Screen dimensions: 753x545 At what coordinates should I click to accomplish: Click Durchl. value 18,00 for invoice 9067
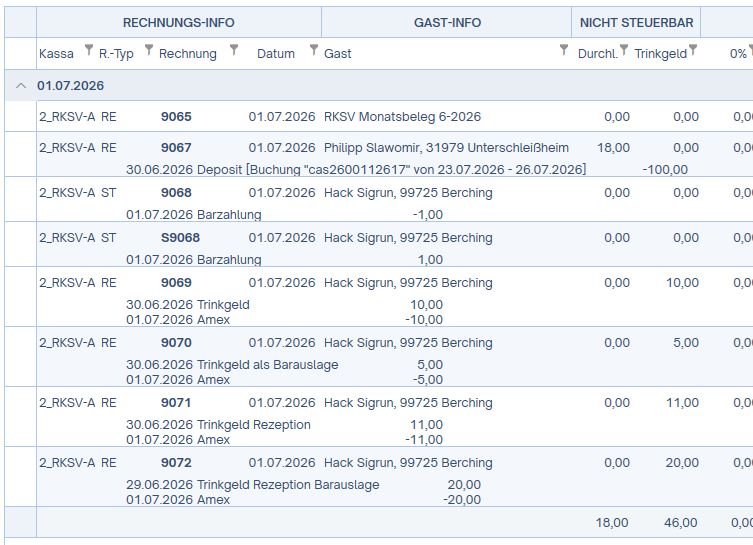pyautogui.click(x=613, y=147)
